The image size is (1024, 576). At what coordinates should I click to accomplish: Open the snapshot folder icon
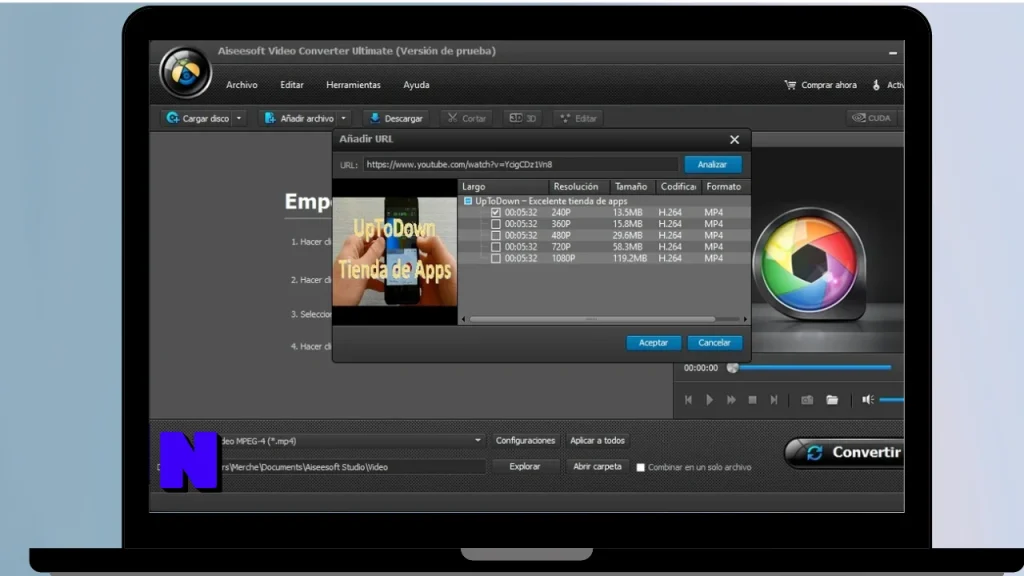832,400
